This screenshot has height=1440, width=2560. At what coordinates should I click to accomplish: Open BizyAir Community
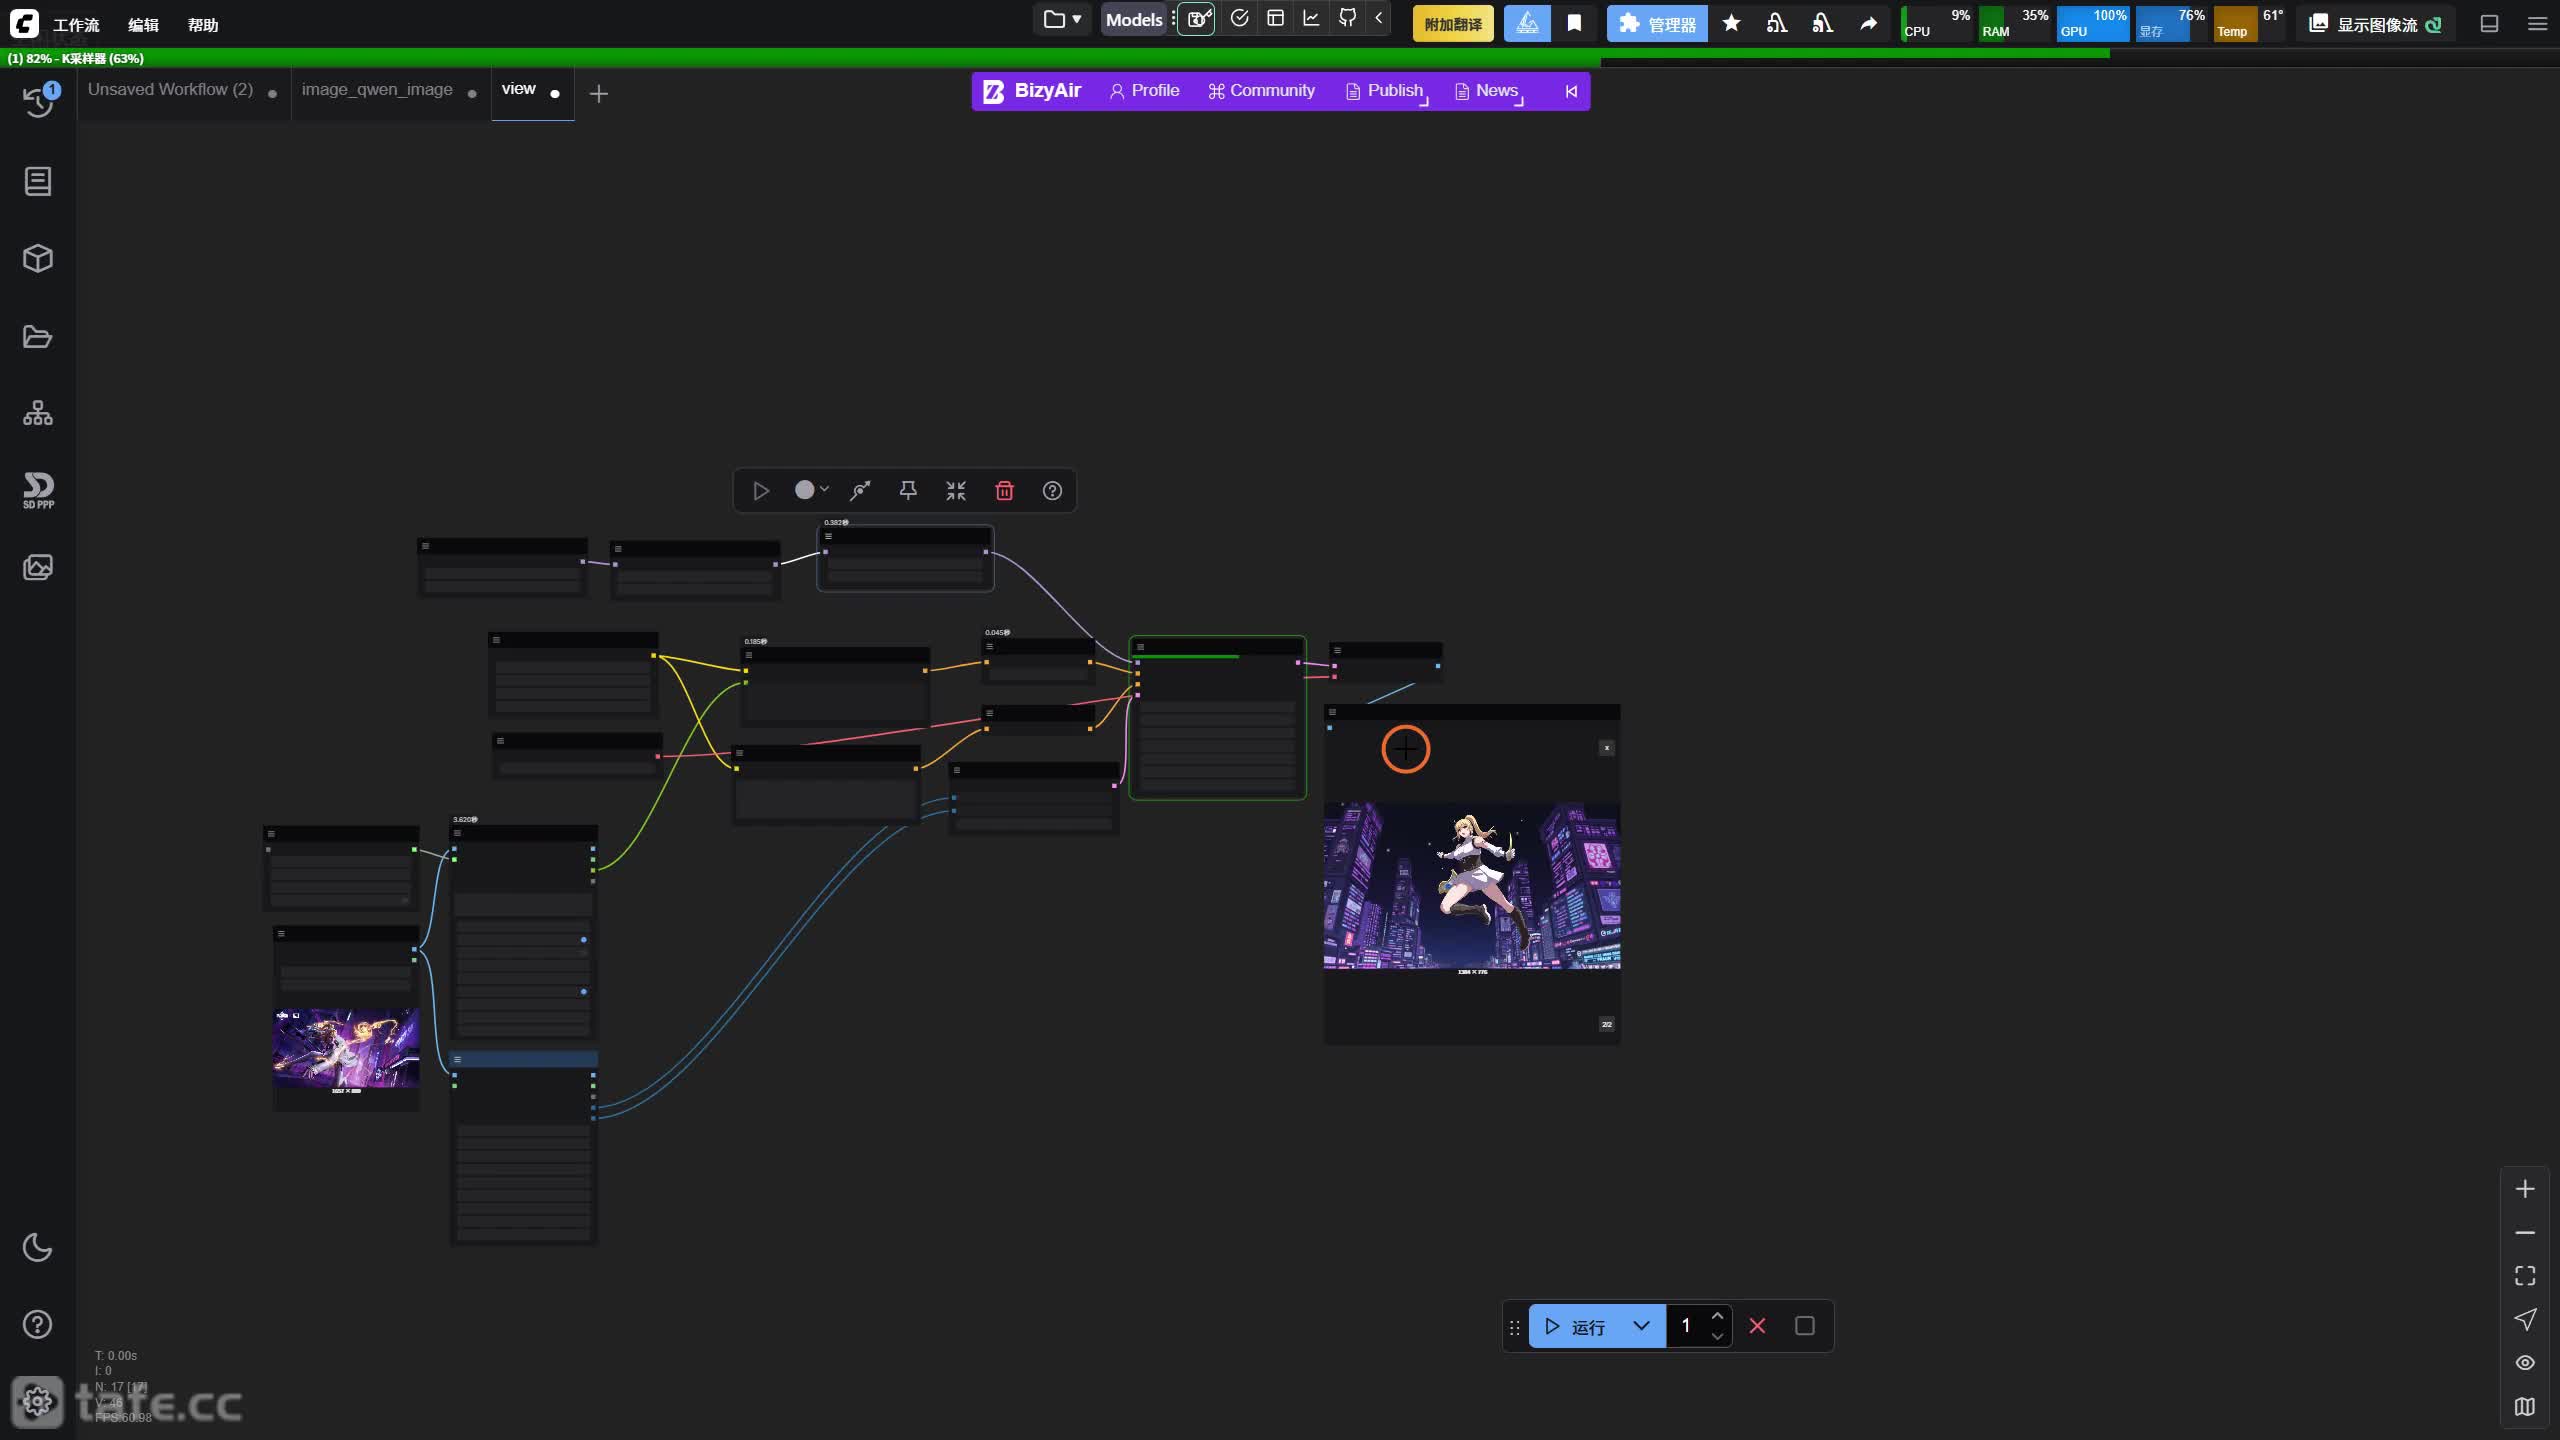pyautogui.click(x=1261, y=91)
